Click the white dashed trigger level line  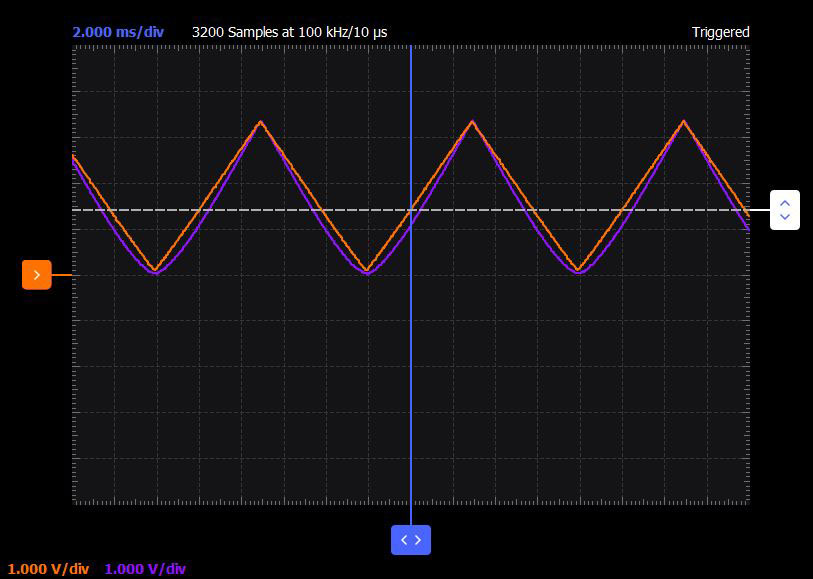pyautogui.click(x=332, y=210)
